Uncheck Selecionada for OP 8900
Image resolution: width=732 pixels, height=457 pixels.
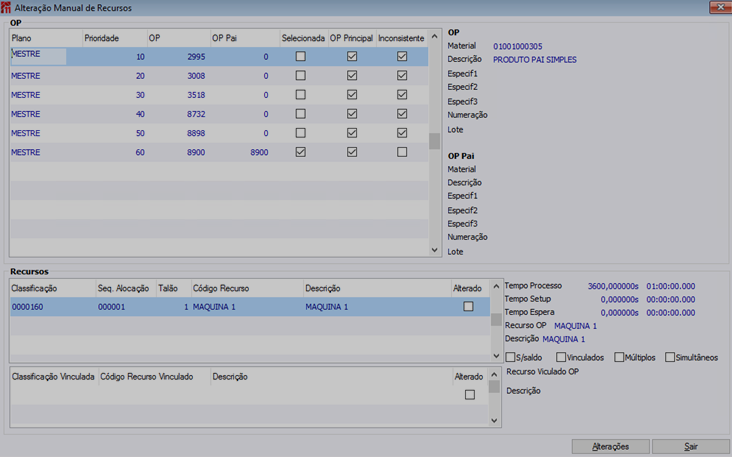(301, 152)
